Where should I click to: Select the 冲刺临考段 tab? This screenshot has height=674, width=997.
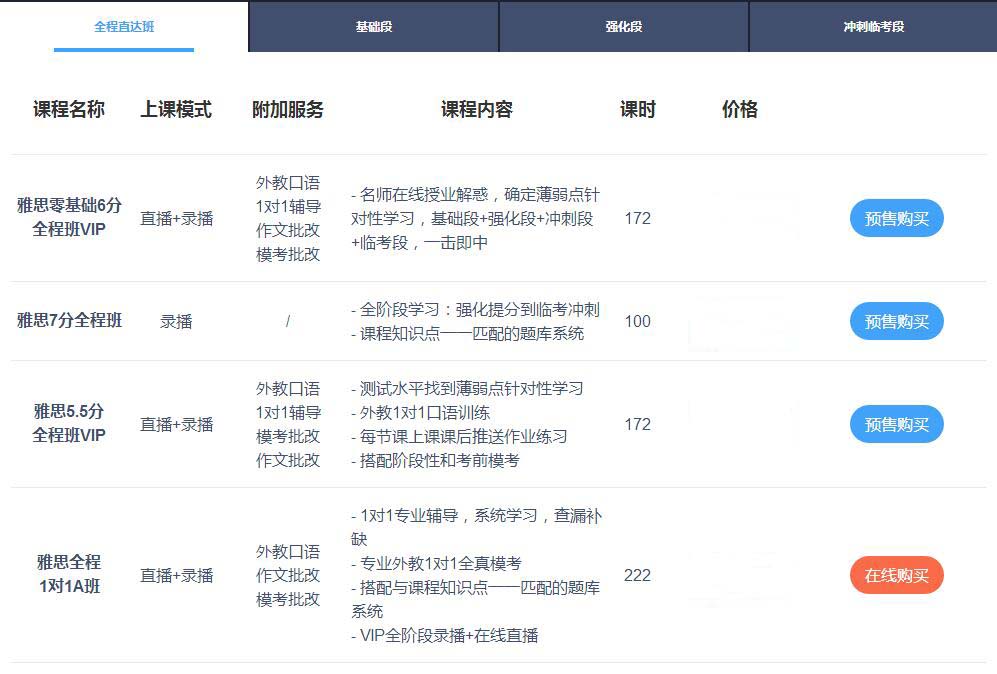872,27
